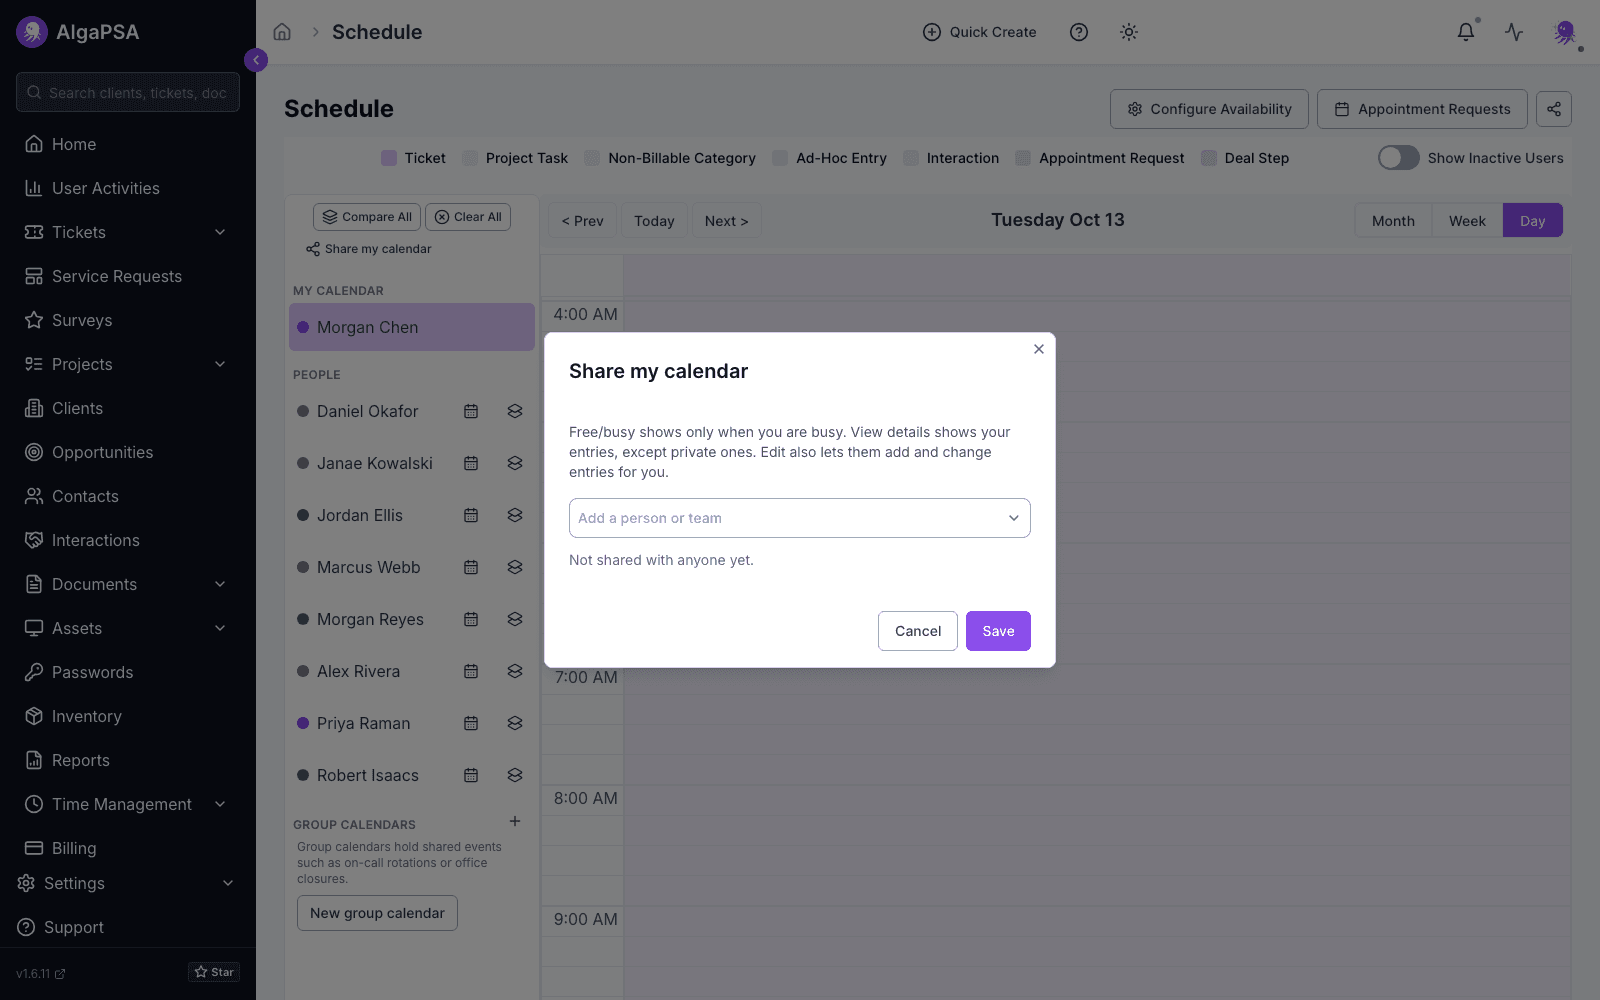The image size is (1600, 1000).
Task: Switch theme with sun icon
Action: point(1129,32)
